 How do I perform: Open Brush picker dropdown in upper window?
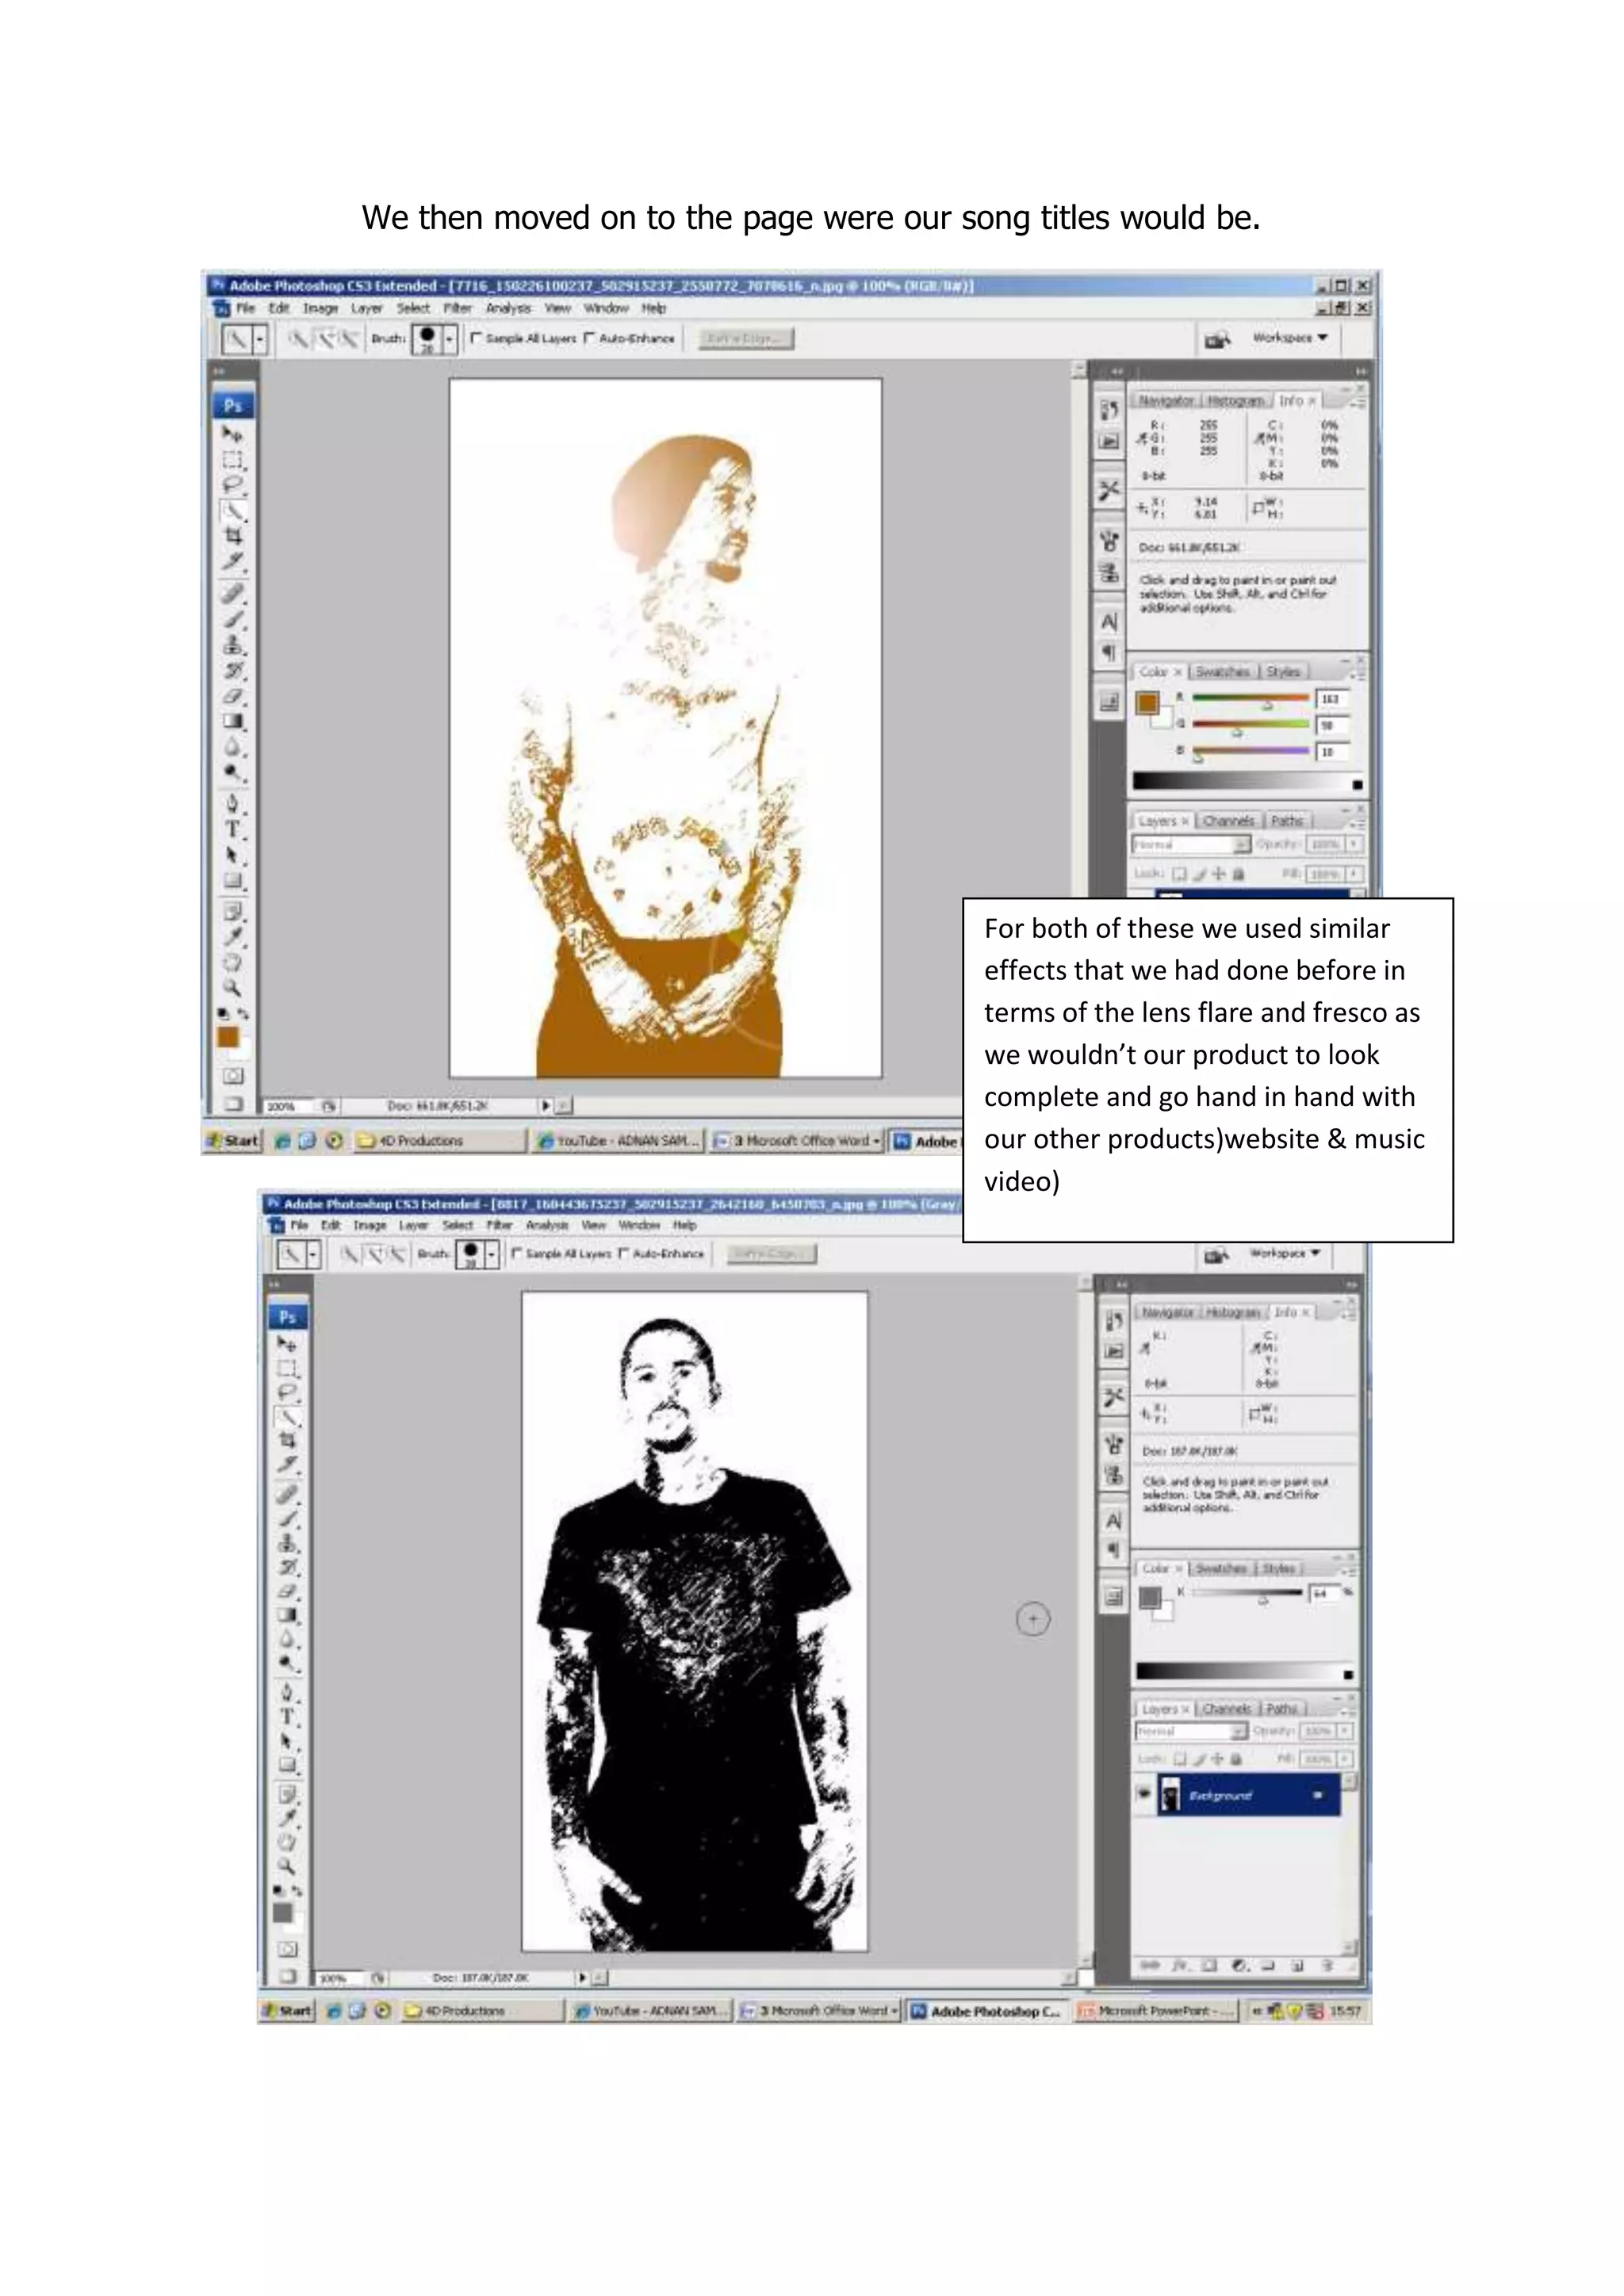point(449,340)
